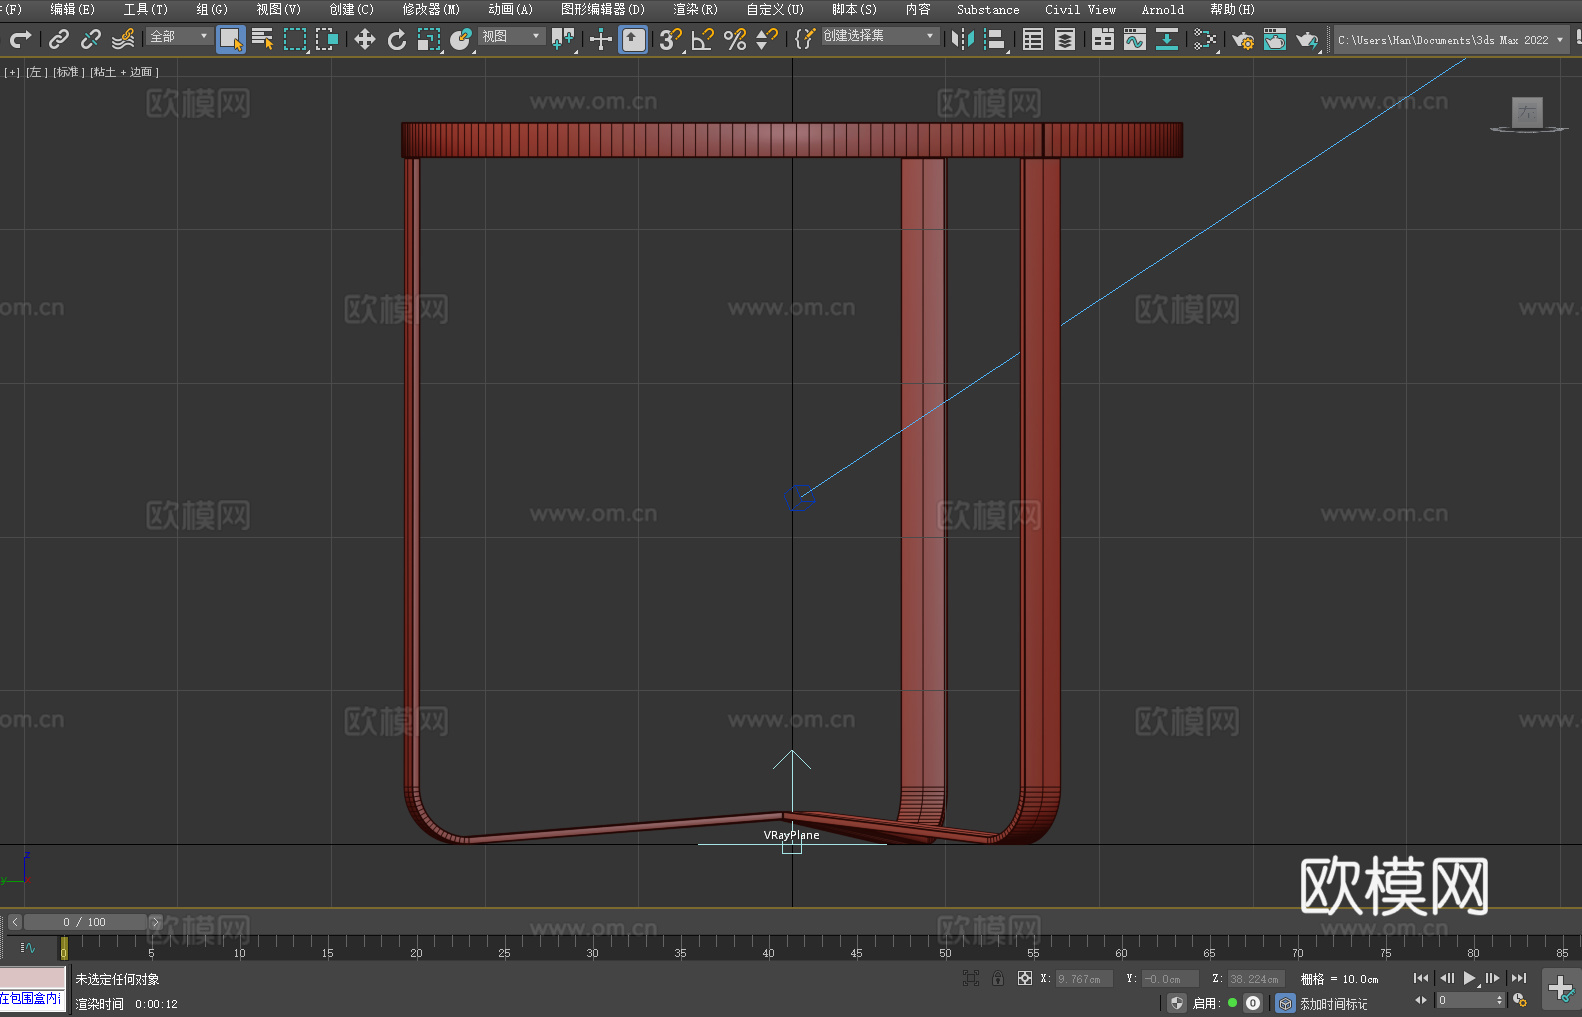Screen dimensions: 1582x1017
Task: Open the 渲染(R) menu
Action: [695, 9]
